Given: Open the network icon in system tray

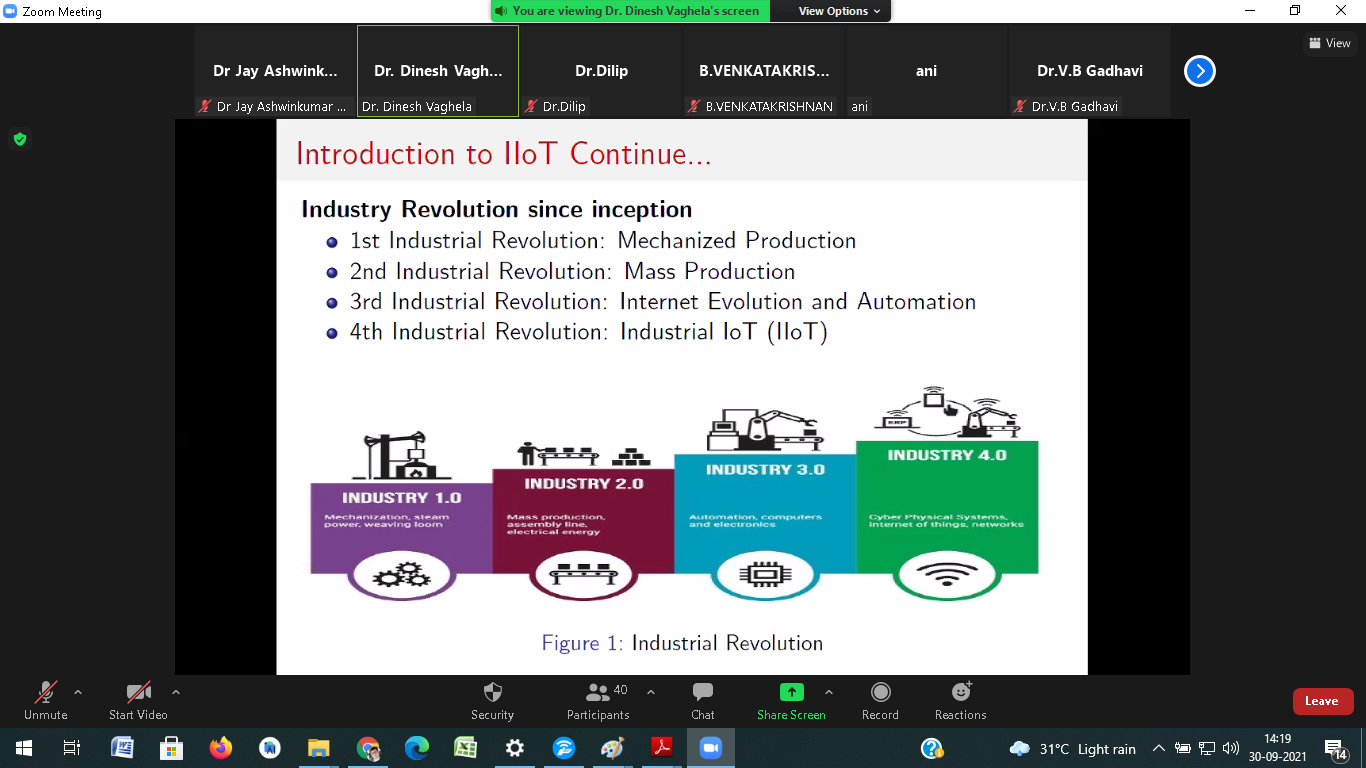Looking at the screenshot, I should [x=1207, y=748].
